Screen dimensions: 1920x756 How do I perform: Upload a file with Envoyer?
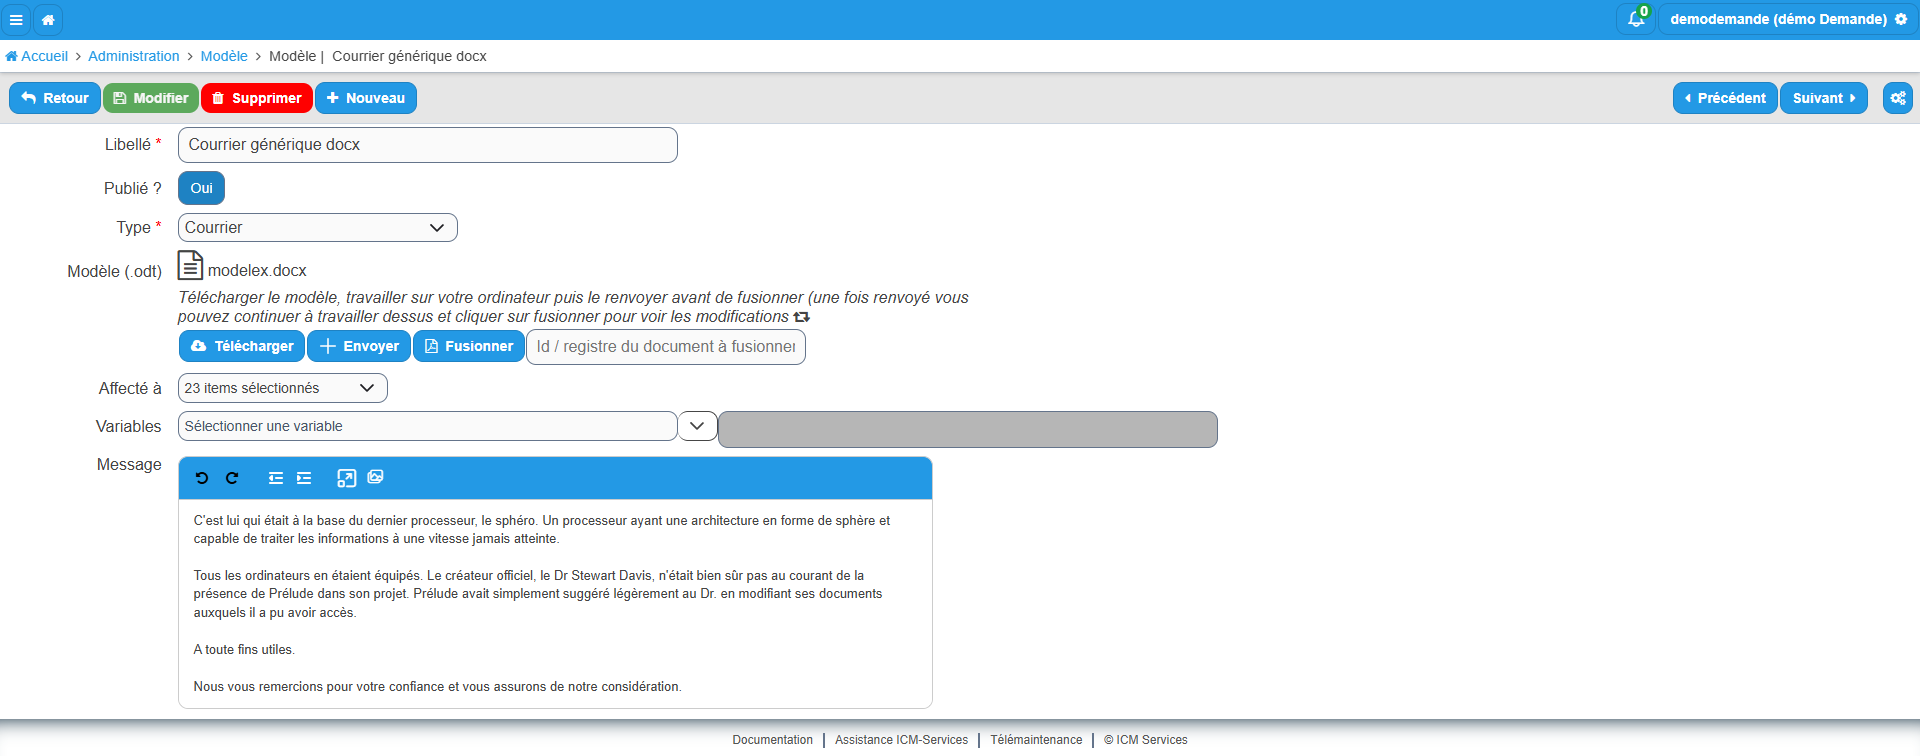(x=359, y=346)
